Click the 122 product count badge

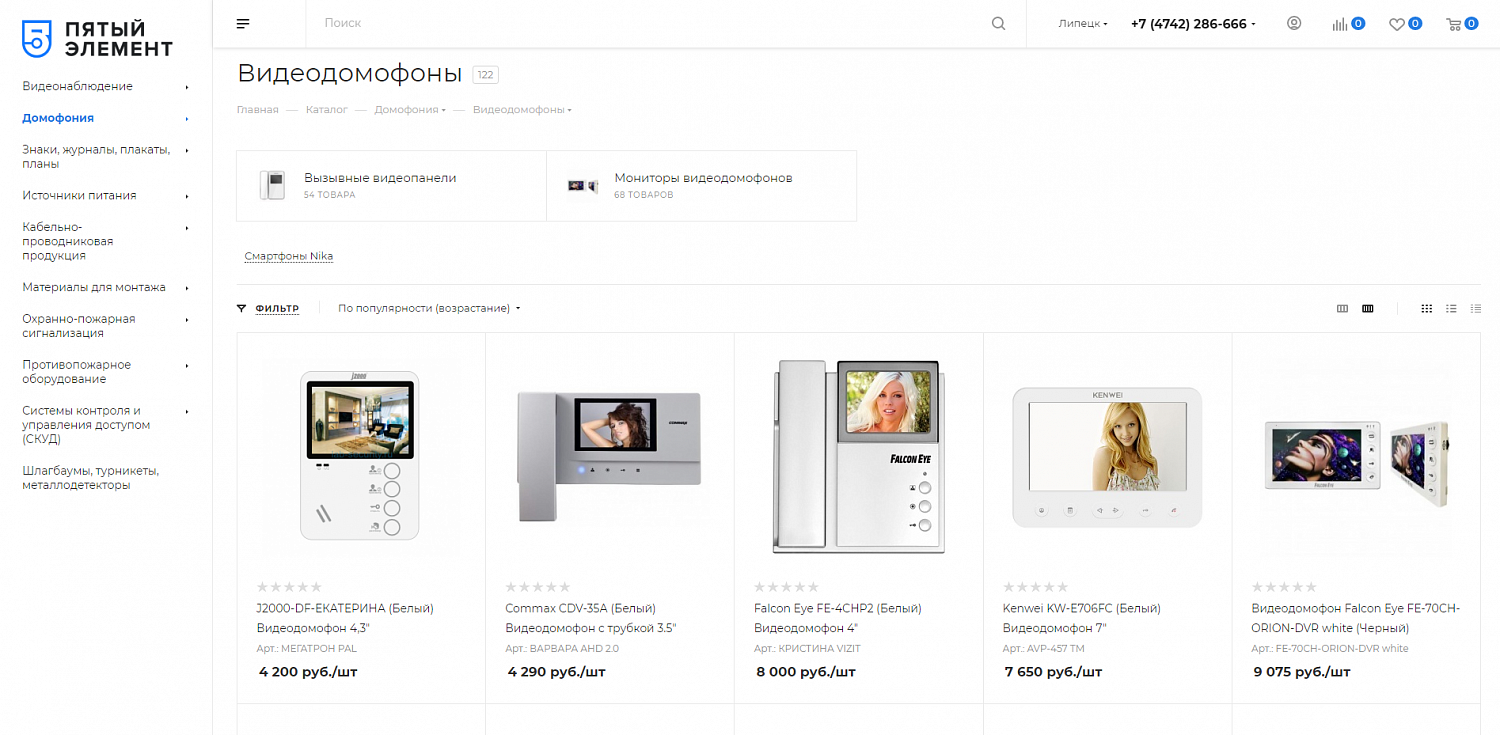(x=485, y=75)
